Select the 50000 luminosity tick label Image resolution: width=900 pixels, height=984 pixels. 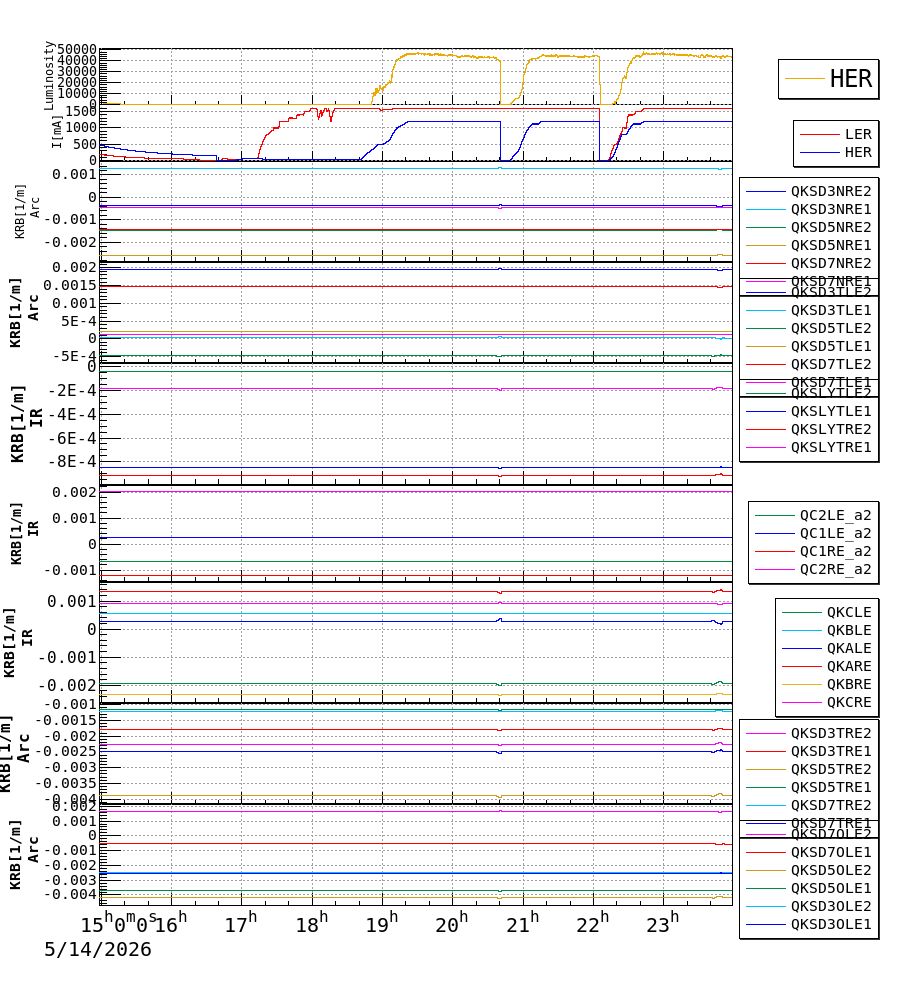[77, 50]
